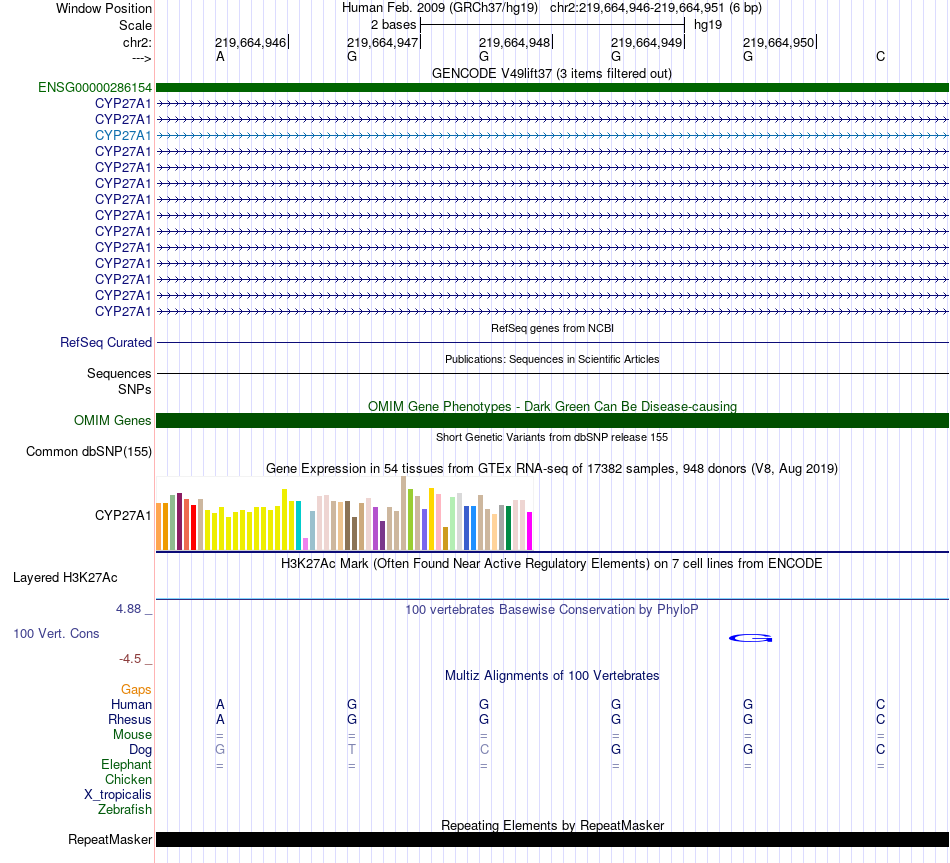Click the GTEx Gene Expression in 54 tissues title
Viewport: 950px width, 863px height.
point(551,468)
